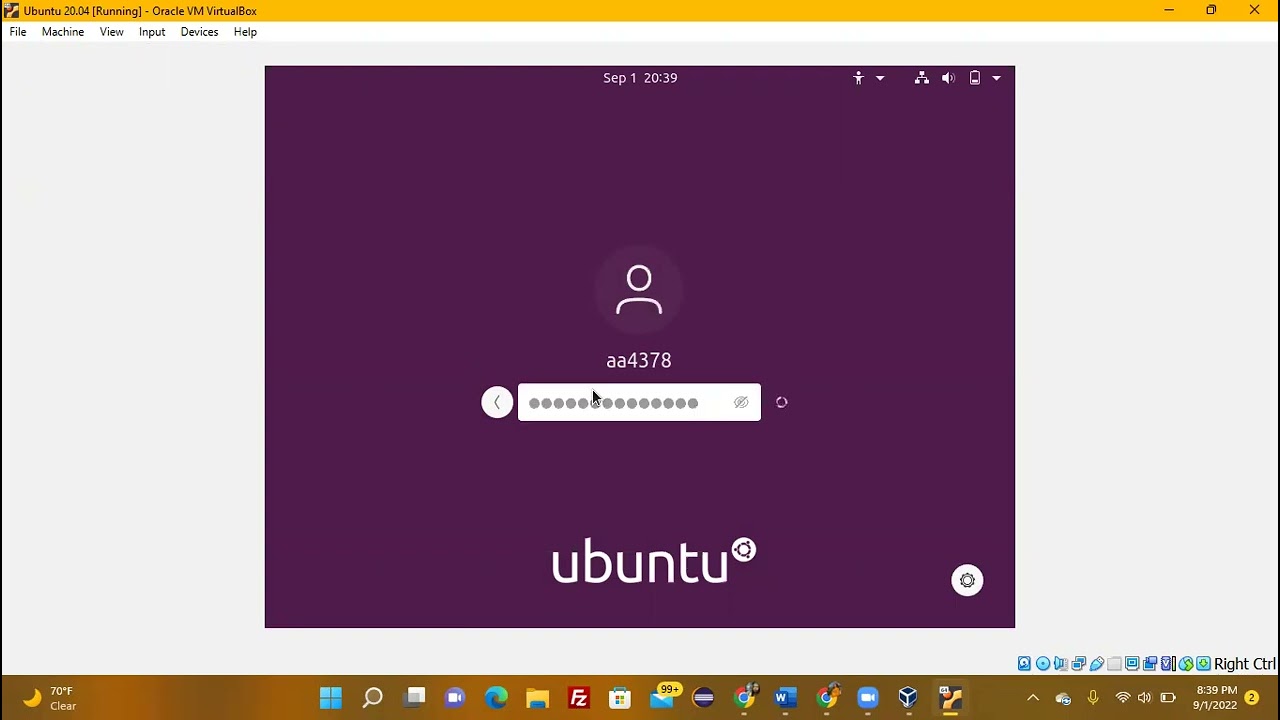Expand the Ubuntu system menu arrow
The width and height of the screenshot is (1280, 720).
996,78
